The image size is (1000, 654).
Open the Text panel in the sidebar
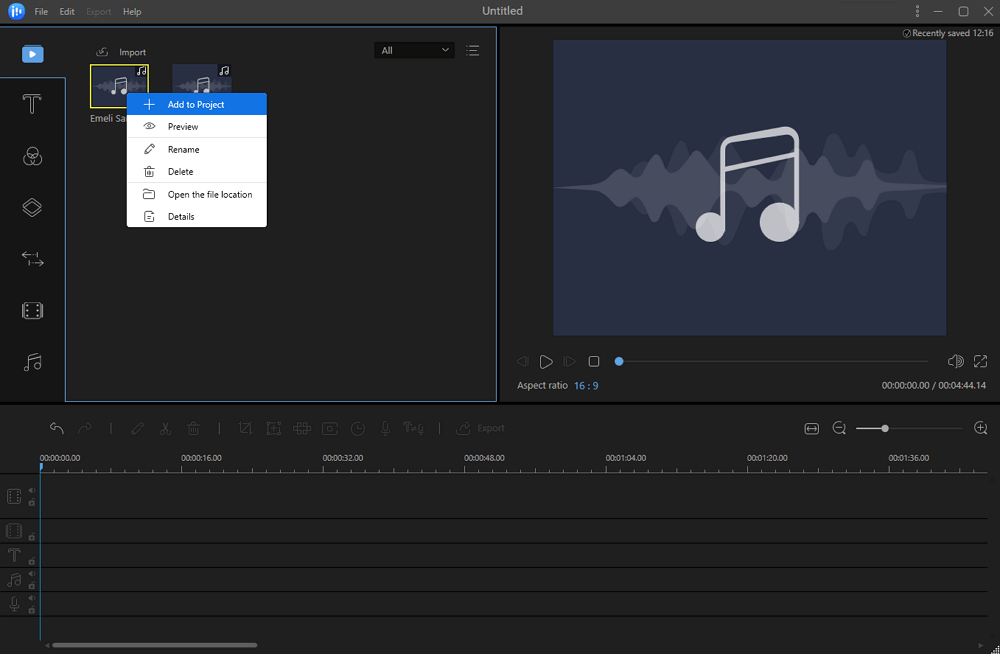pyautogui.click(x=32, y=104)
